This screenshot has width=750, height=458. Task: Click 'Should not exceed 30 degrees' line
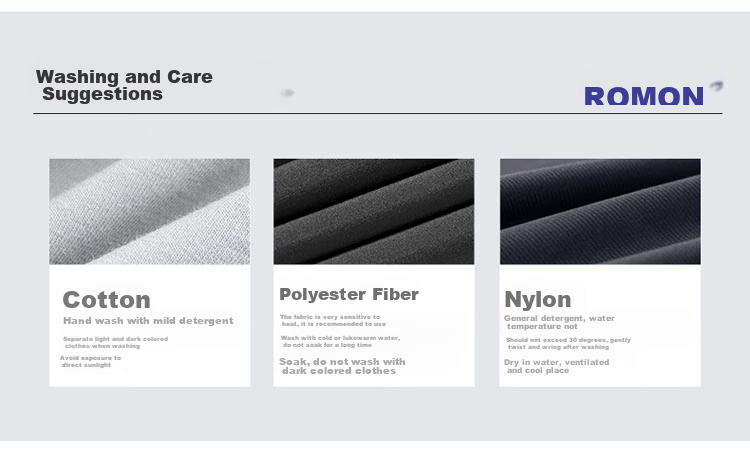pyautogui.click(x=568, y=343)
